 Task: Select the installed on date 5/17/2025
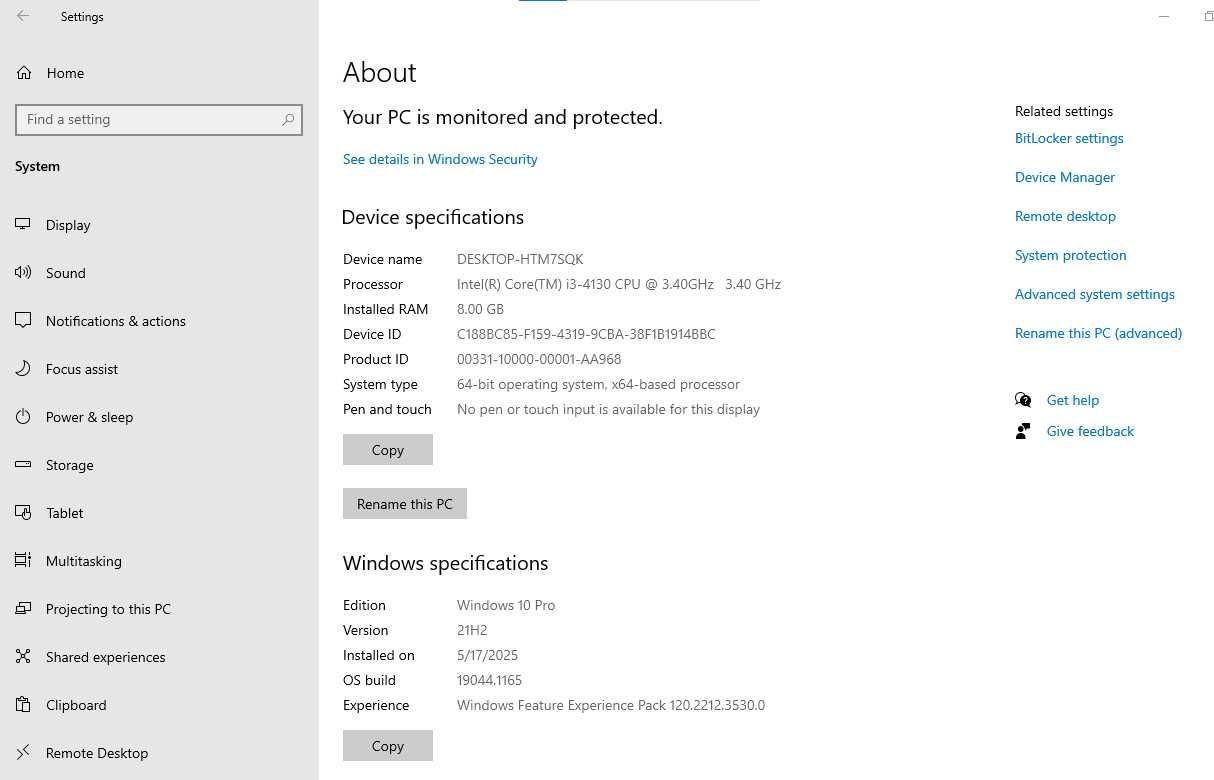click(487, 655)
